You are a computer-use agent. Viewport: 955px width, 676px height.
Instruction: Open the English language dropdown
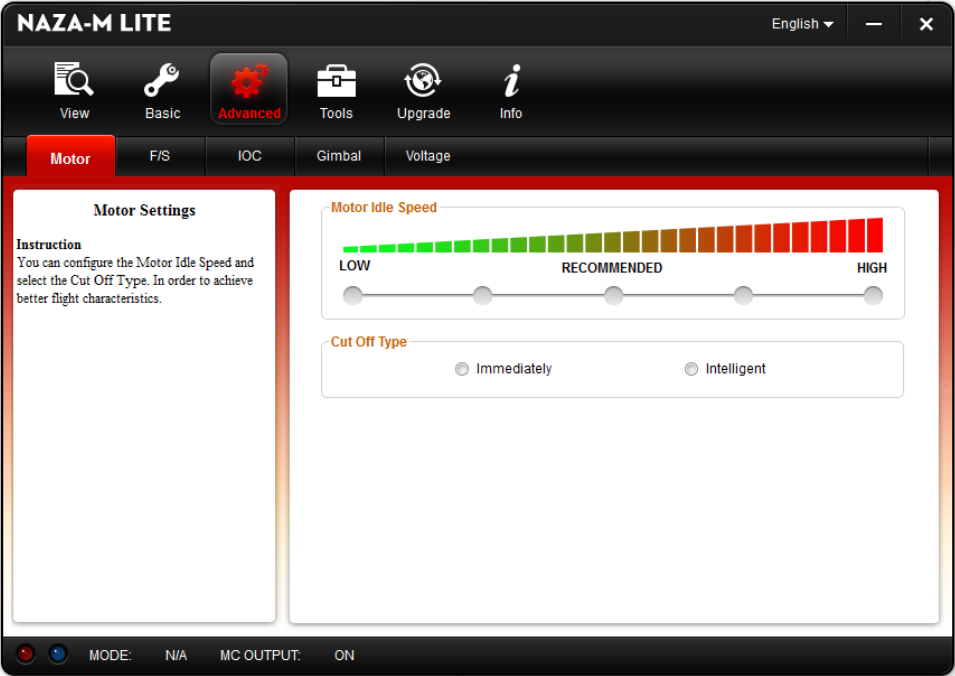(802, 24)
